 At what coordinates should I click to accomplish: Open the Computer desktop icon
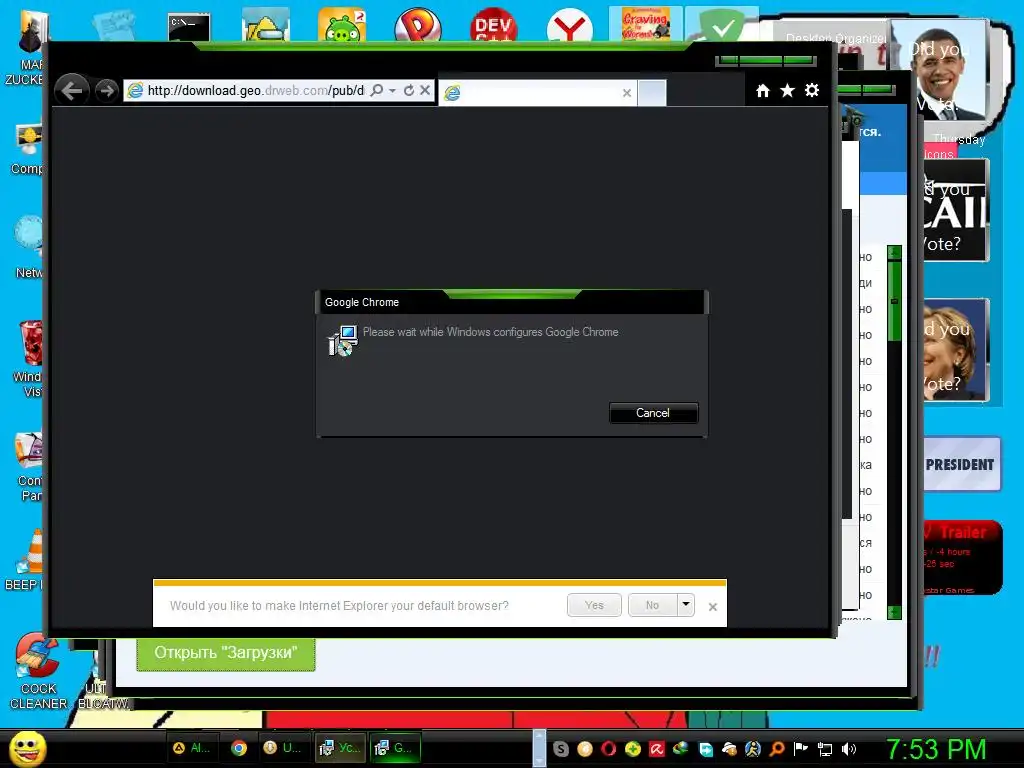tap(27, 149)
